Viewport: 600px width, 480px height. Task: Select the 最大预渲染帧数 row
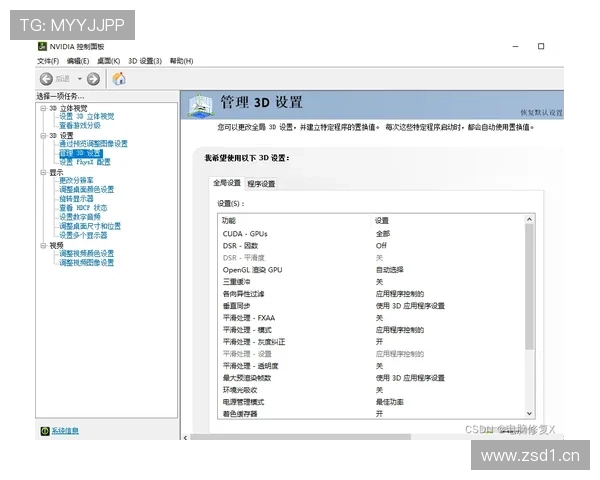(371, 378)
